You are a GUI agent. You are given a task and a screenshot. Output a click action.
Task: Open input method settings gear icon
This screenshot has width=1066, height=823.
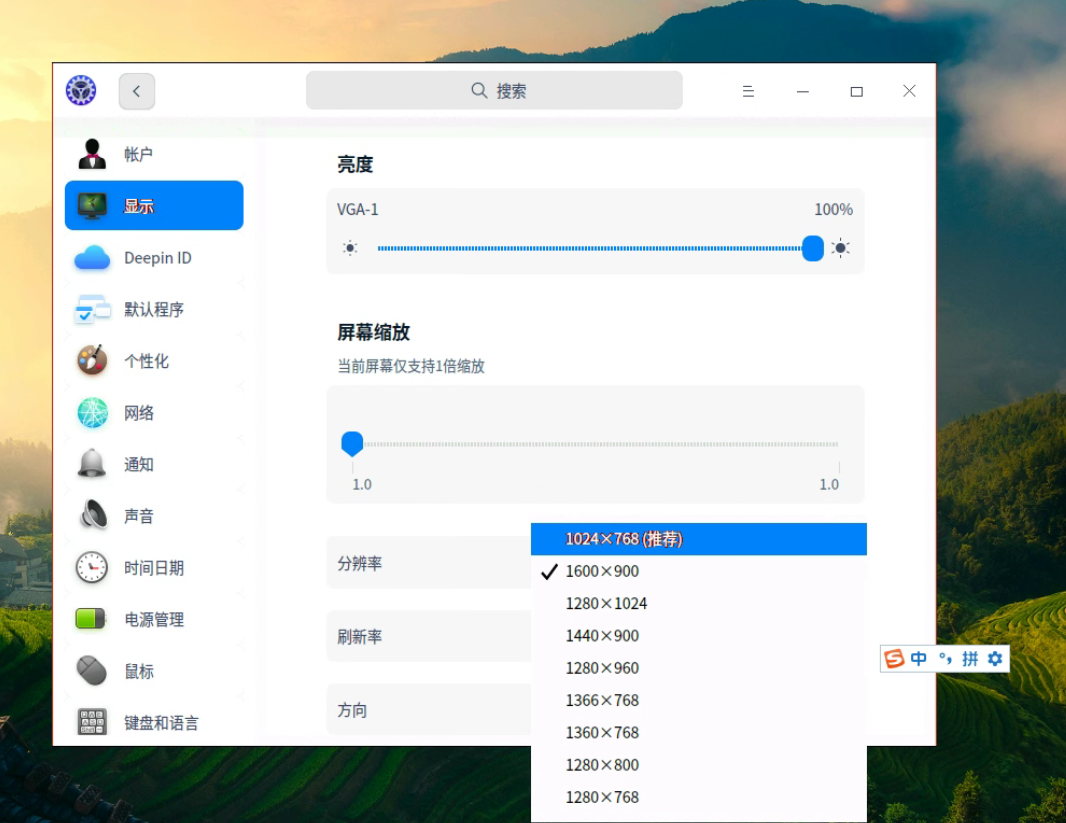(x=995, y=658)
